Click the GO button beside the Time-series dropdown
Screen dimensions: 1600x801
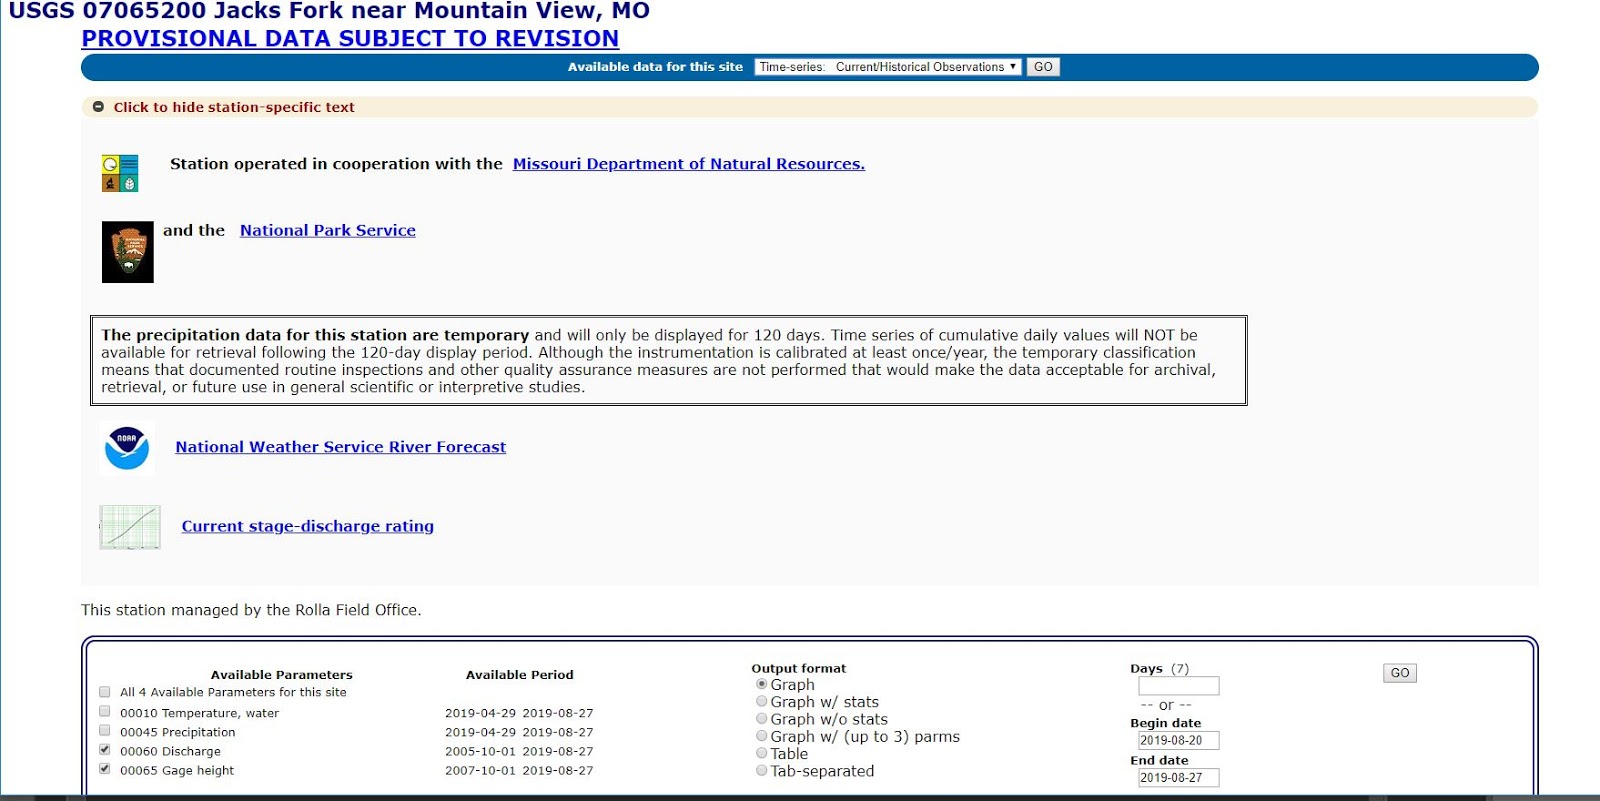click(1043, 67)
